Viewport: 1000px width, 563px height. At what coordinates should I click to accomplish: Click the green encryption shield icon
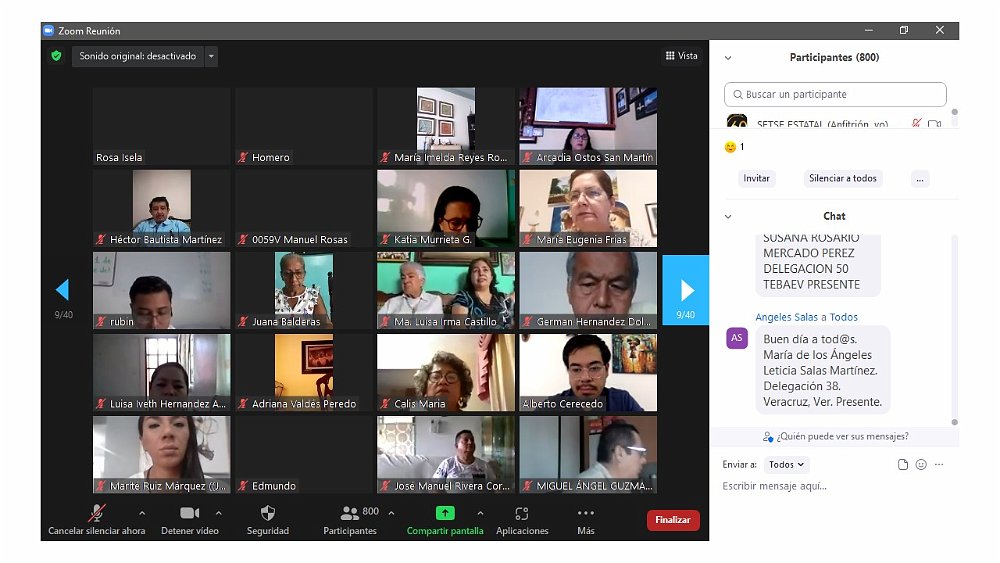[56, 56]
